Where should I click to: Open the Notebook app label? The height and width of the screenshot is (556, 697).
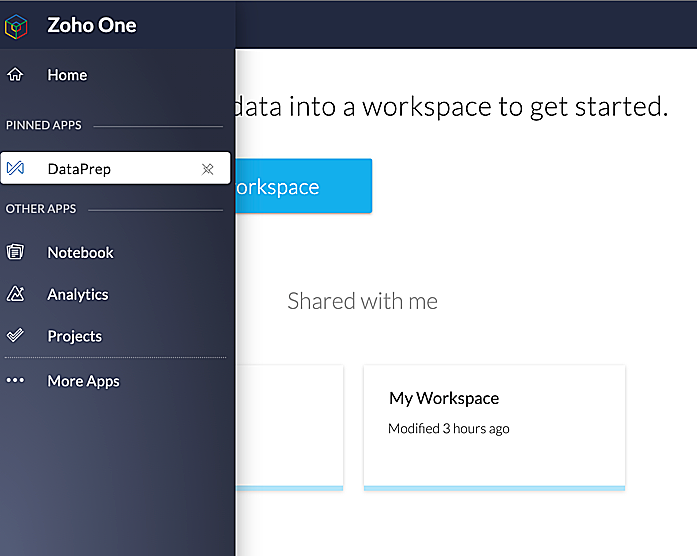point(80,252)
